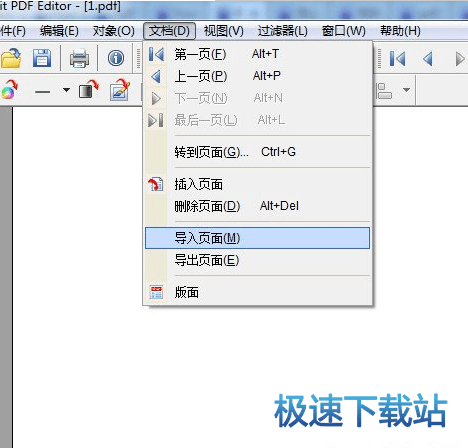Choose 导出页面(E) menu entry
468x448 pixels.
tap(257, 260)
